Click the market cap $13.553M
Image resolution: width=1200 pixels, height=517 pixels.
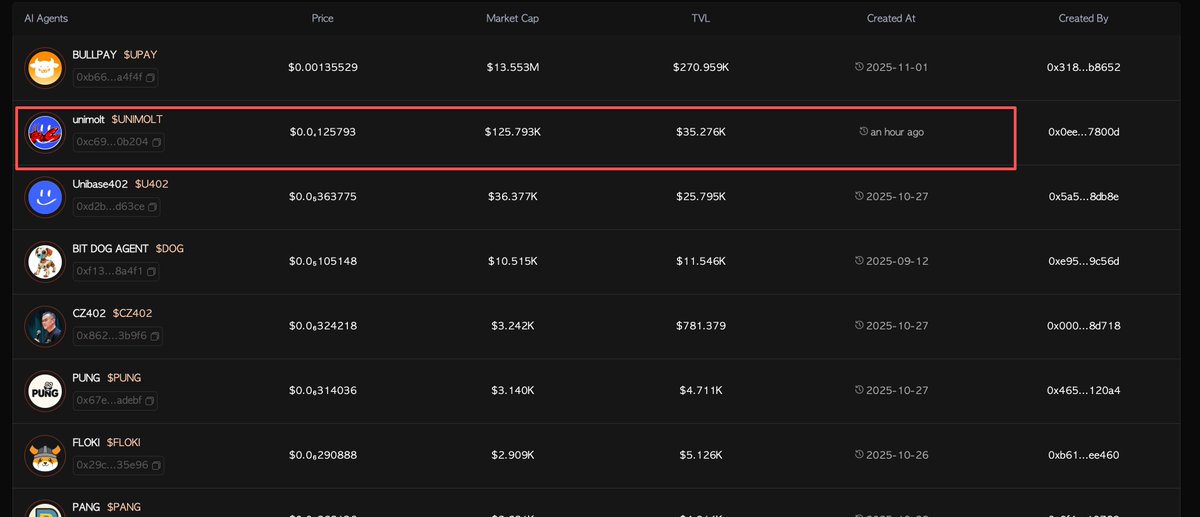512,67
